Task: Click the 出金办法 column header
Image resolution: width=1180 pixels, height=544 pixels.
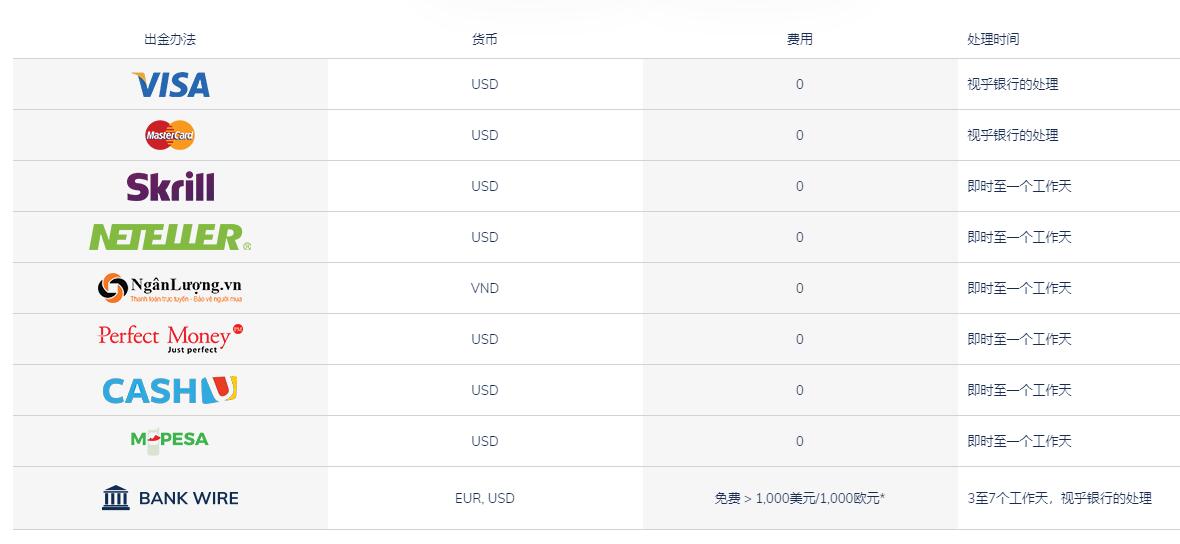Action: [170, 39]
